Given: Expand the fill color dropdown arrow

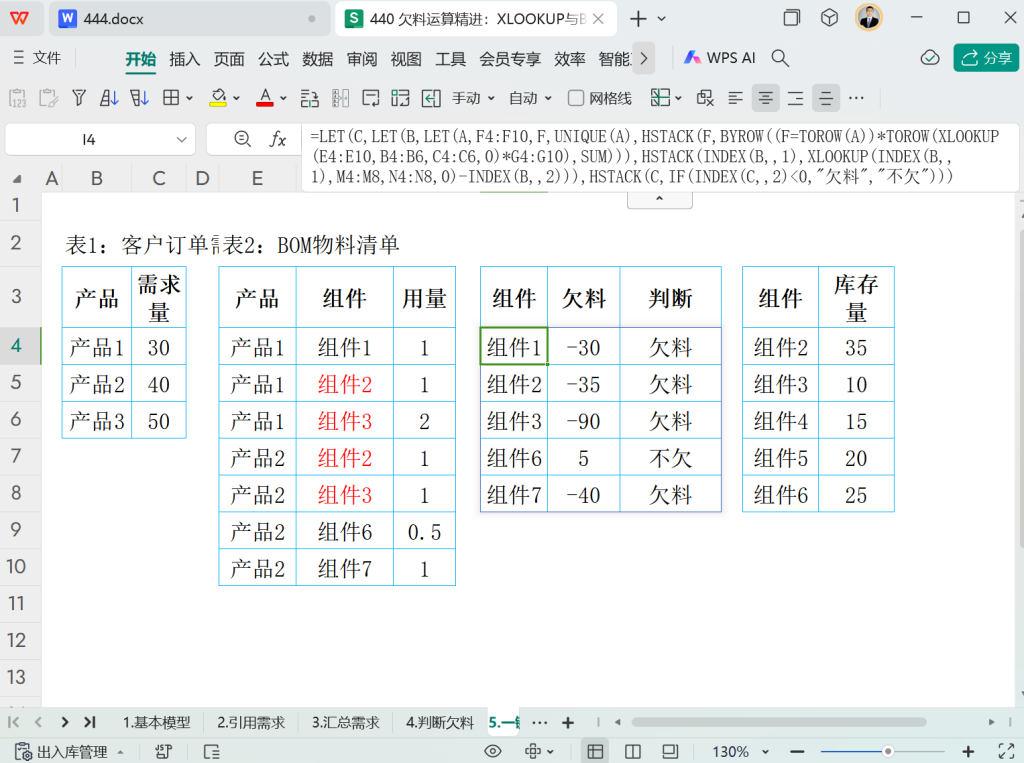Looking at the screenshot, I should (x=236, y=99).
